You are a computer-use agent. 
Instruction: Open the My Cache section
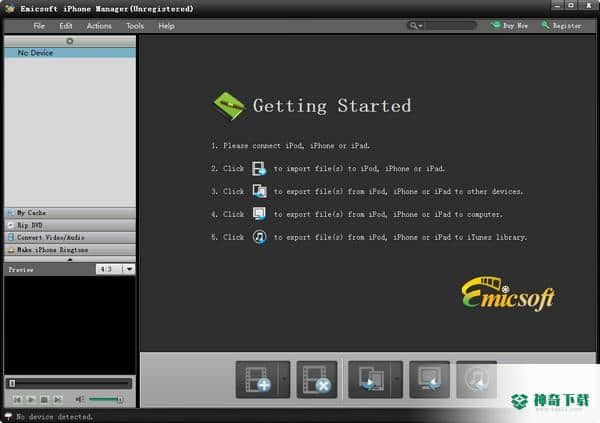pos(70,213)
